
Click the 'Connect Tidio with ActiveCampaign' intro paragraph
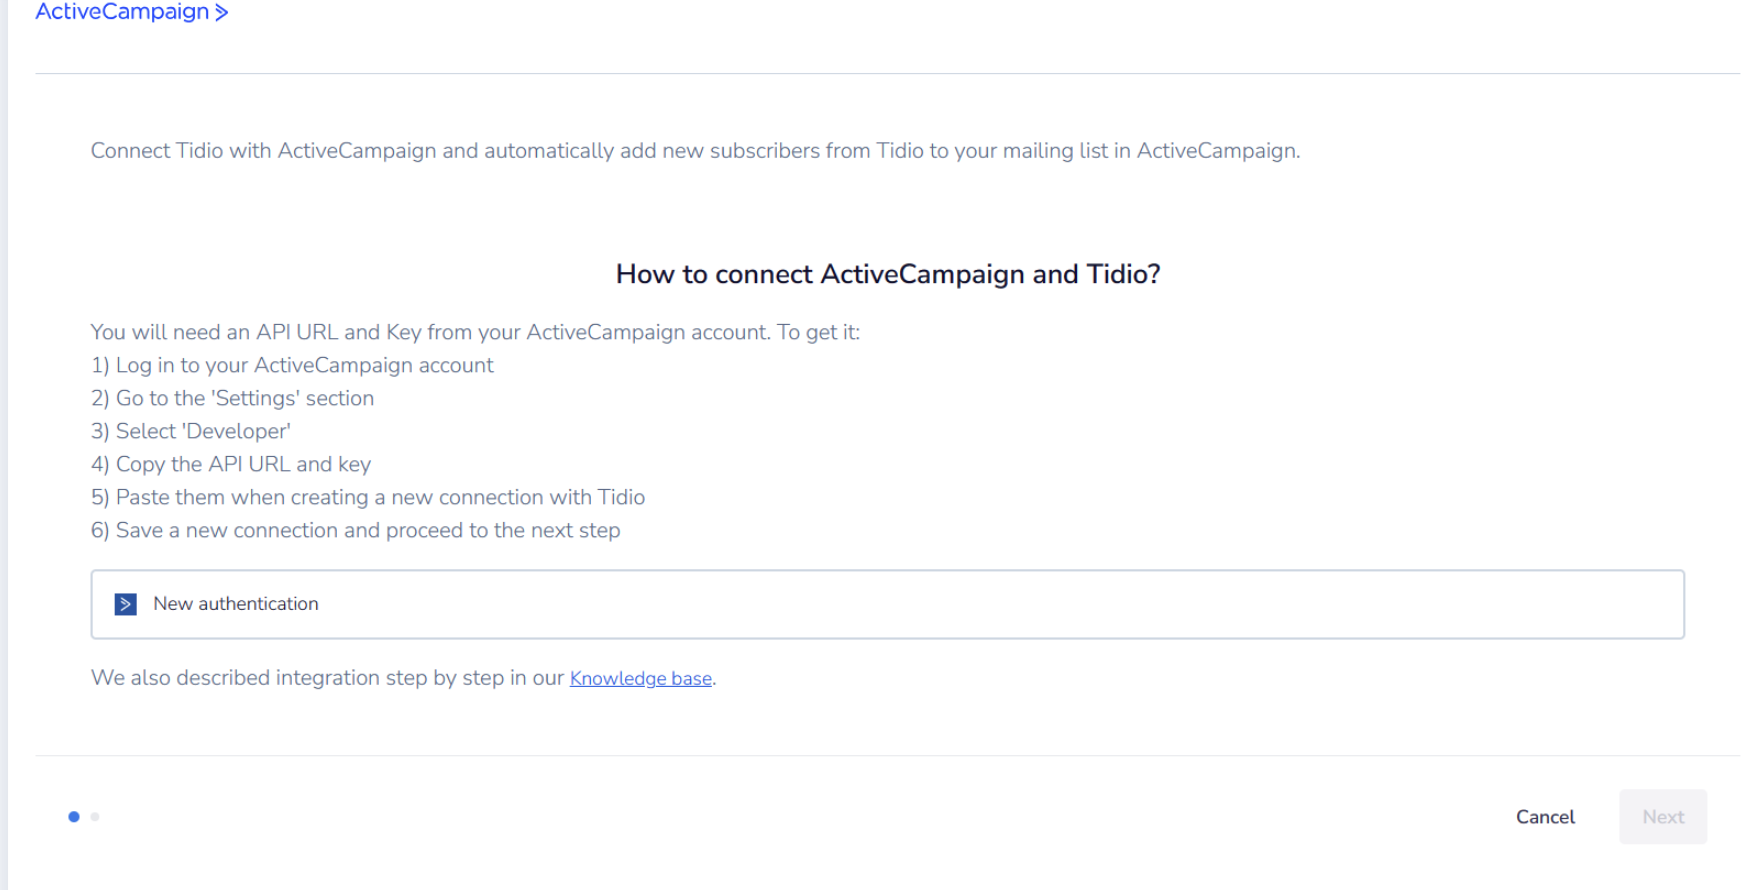695,151
